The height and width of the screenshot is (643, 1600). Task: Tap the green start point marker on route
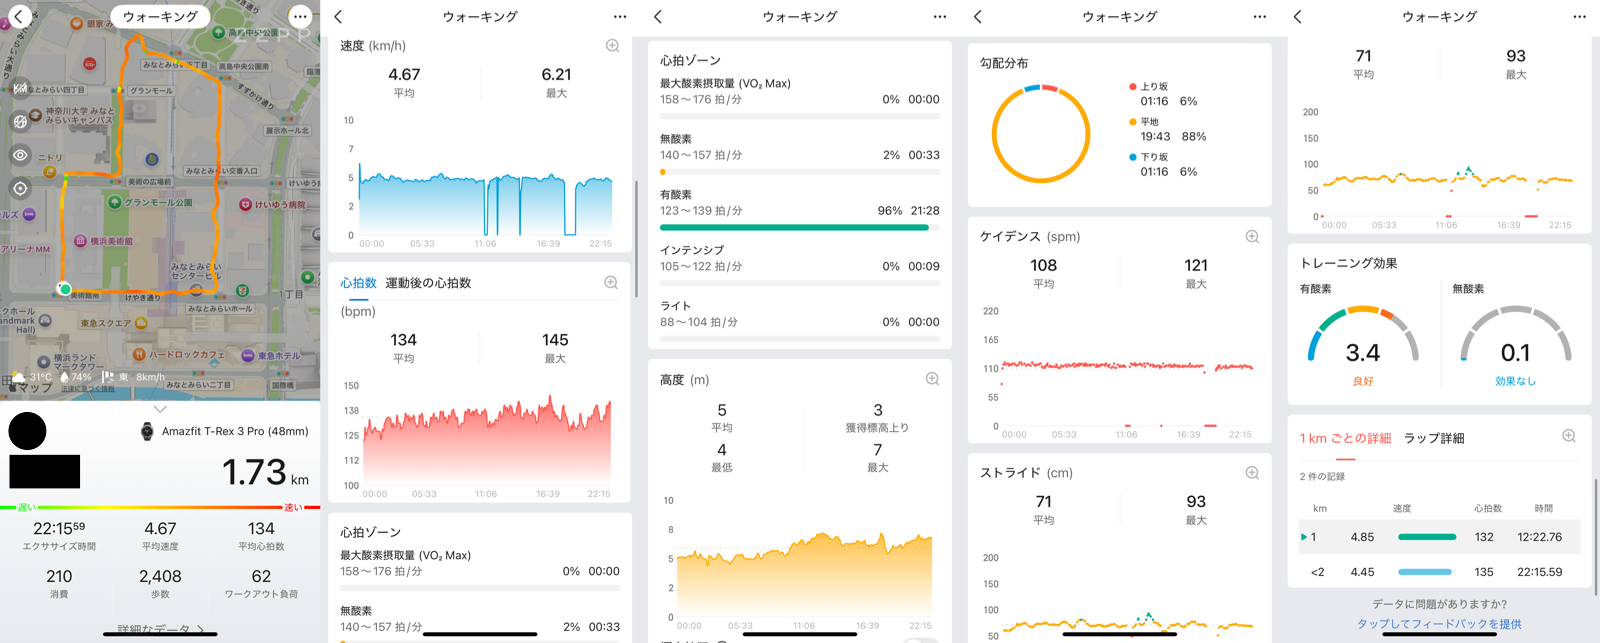(x=65, y=289)
